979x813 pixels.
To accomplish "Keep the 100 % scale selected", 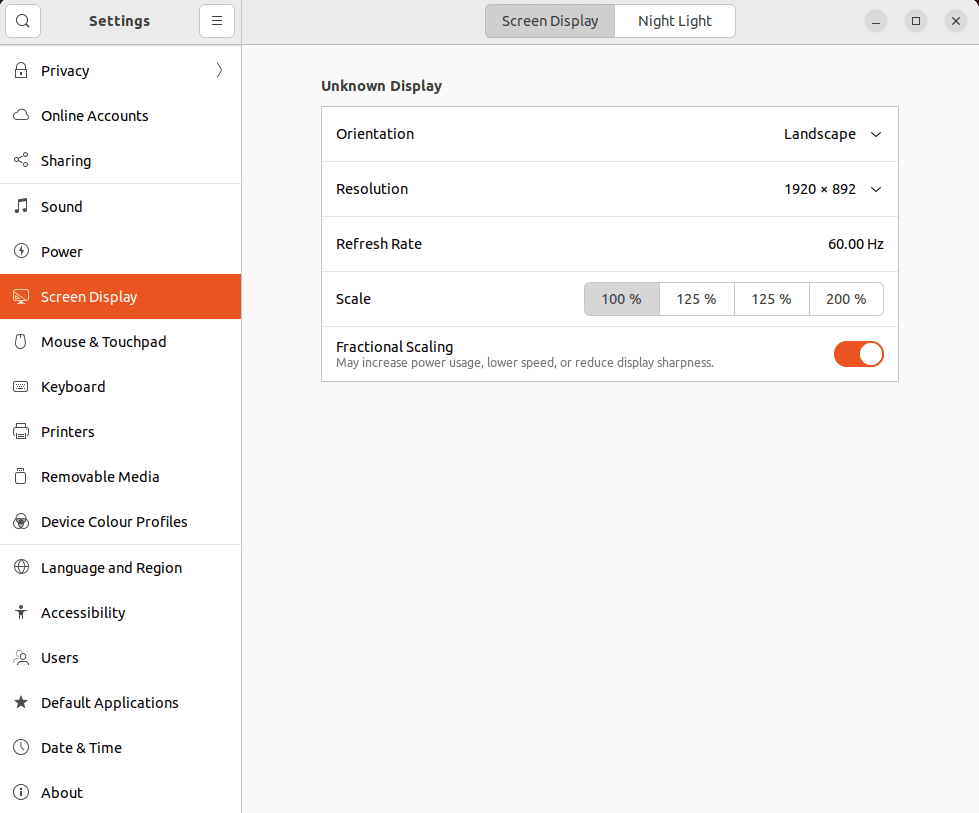I will (x=621, y=298).
